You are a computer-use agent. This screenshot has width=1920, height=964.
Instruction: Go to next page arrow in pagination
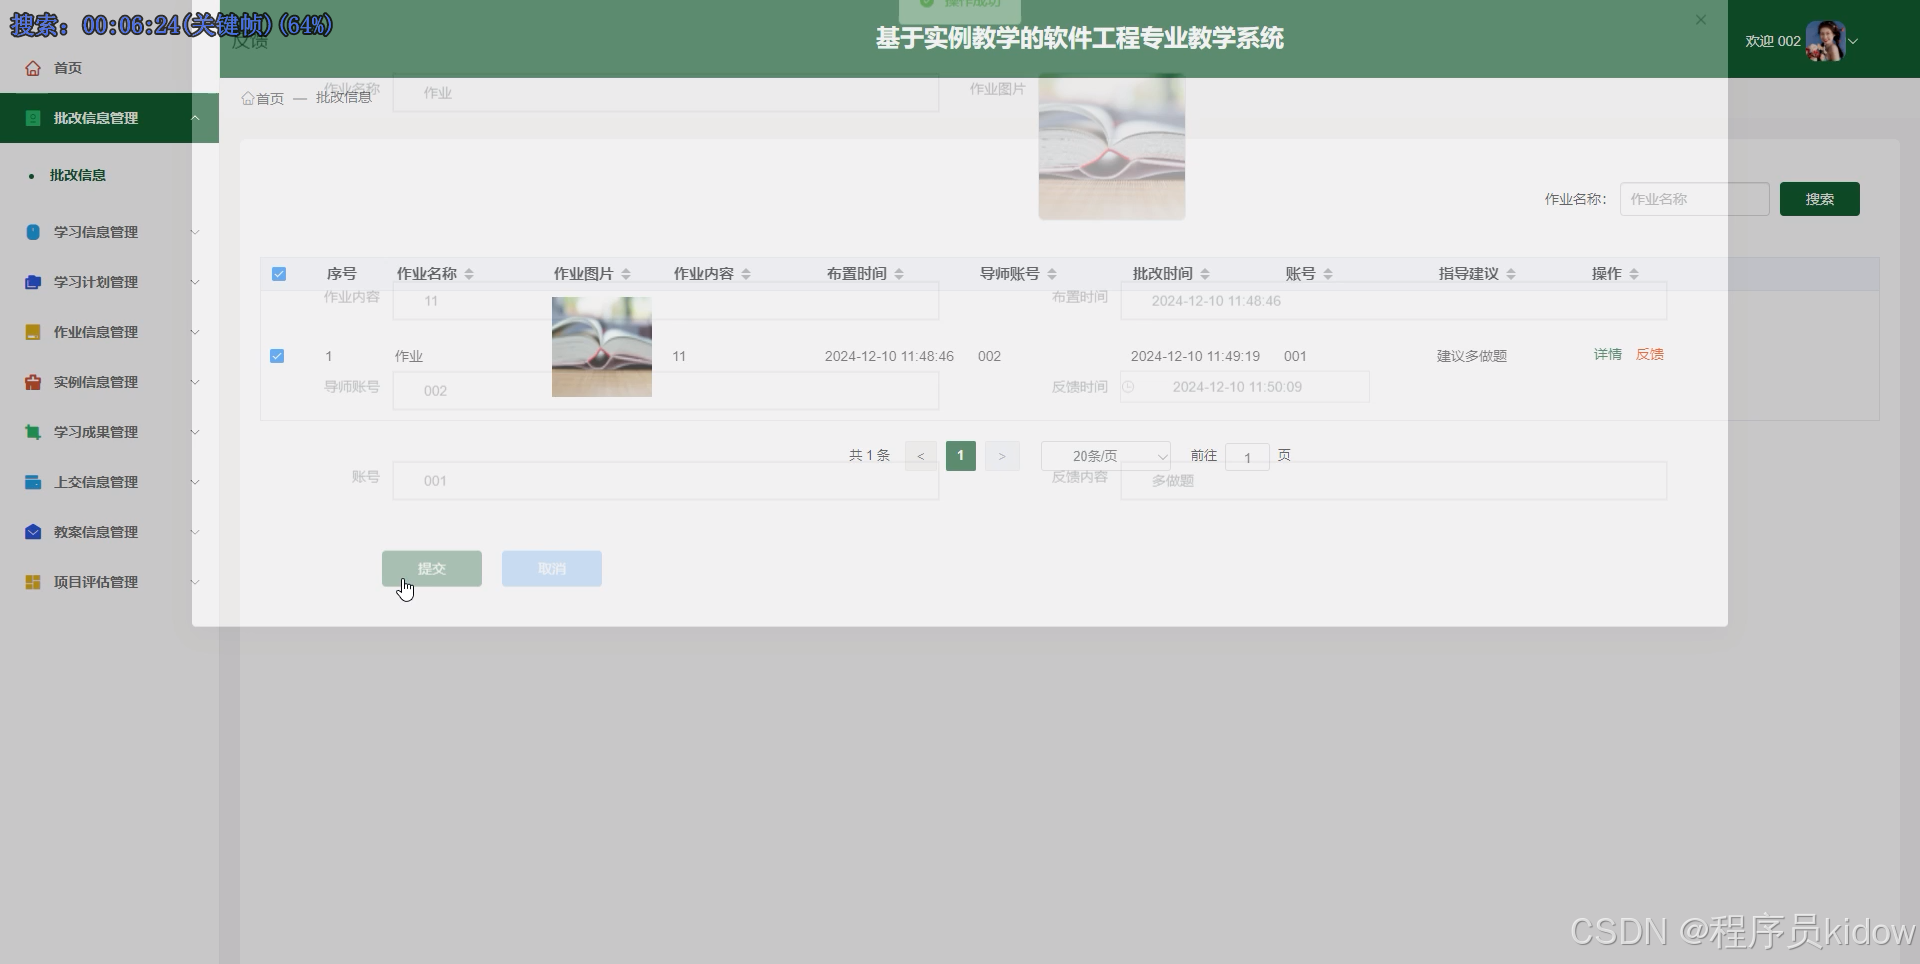pyautogui.click(x=1002, y=456)
